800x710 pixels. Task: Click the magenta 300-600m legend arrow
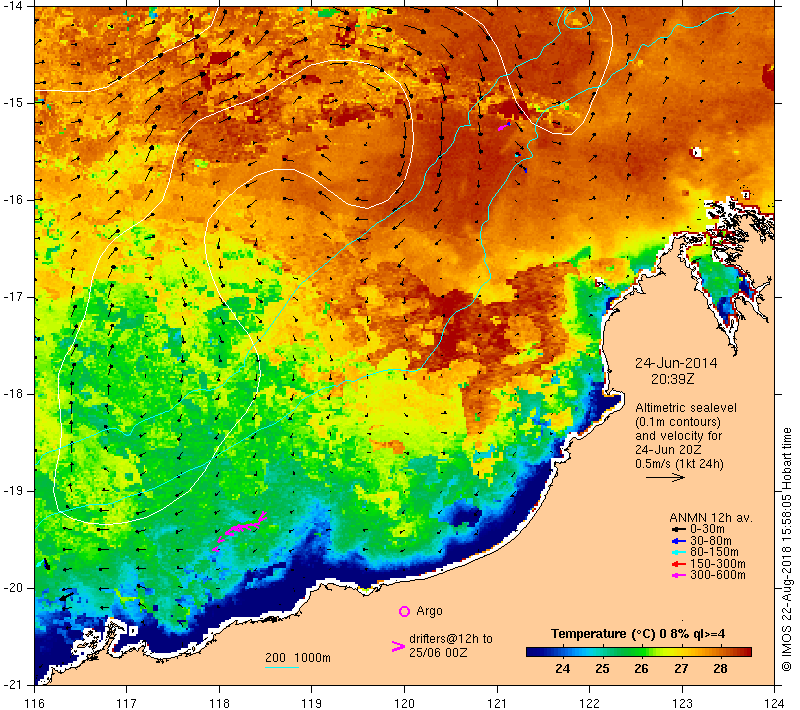(x=678, y=575)
